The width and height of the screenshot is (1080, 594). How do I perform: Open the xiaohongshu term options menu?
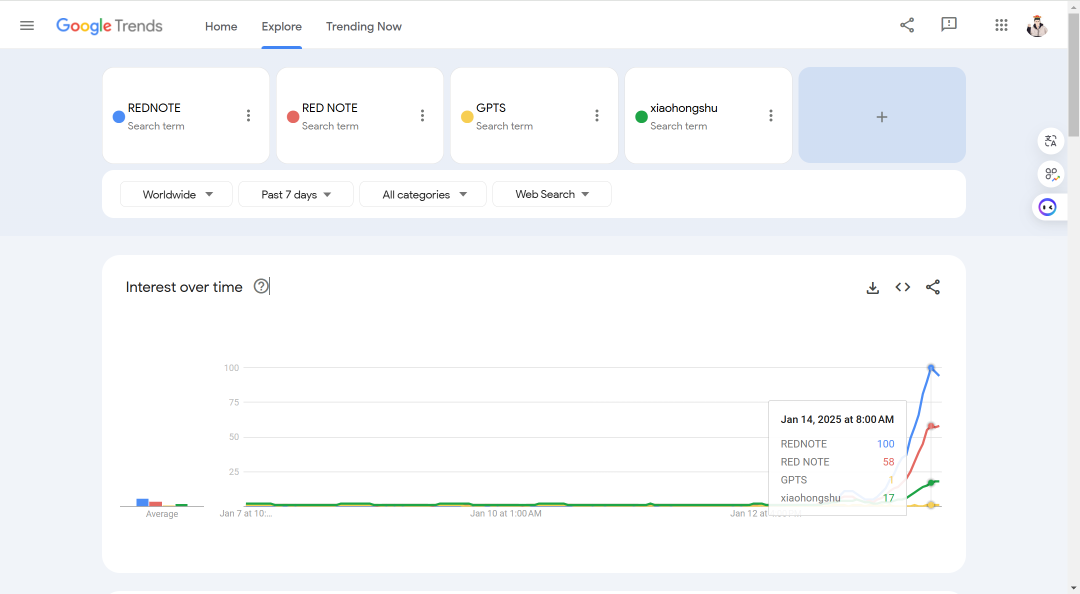point(771,116)
